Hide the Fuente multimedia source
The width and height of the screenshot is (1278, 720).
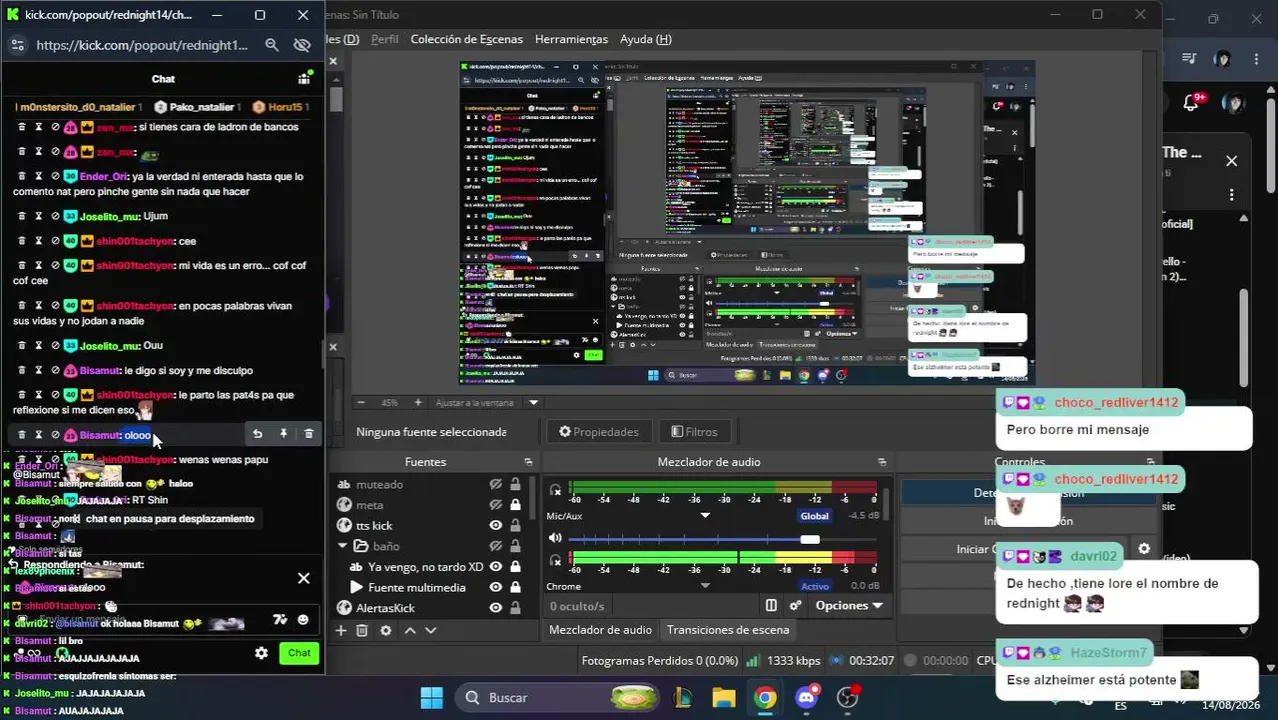pyautogui.click(x=495, y=587)
